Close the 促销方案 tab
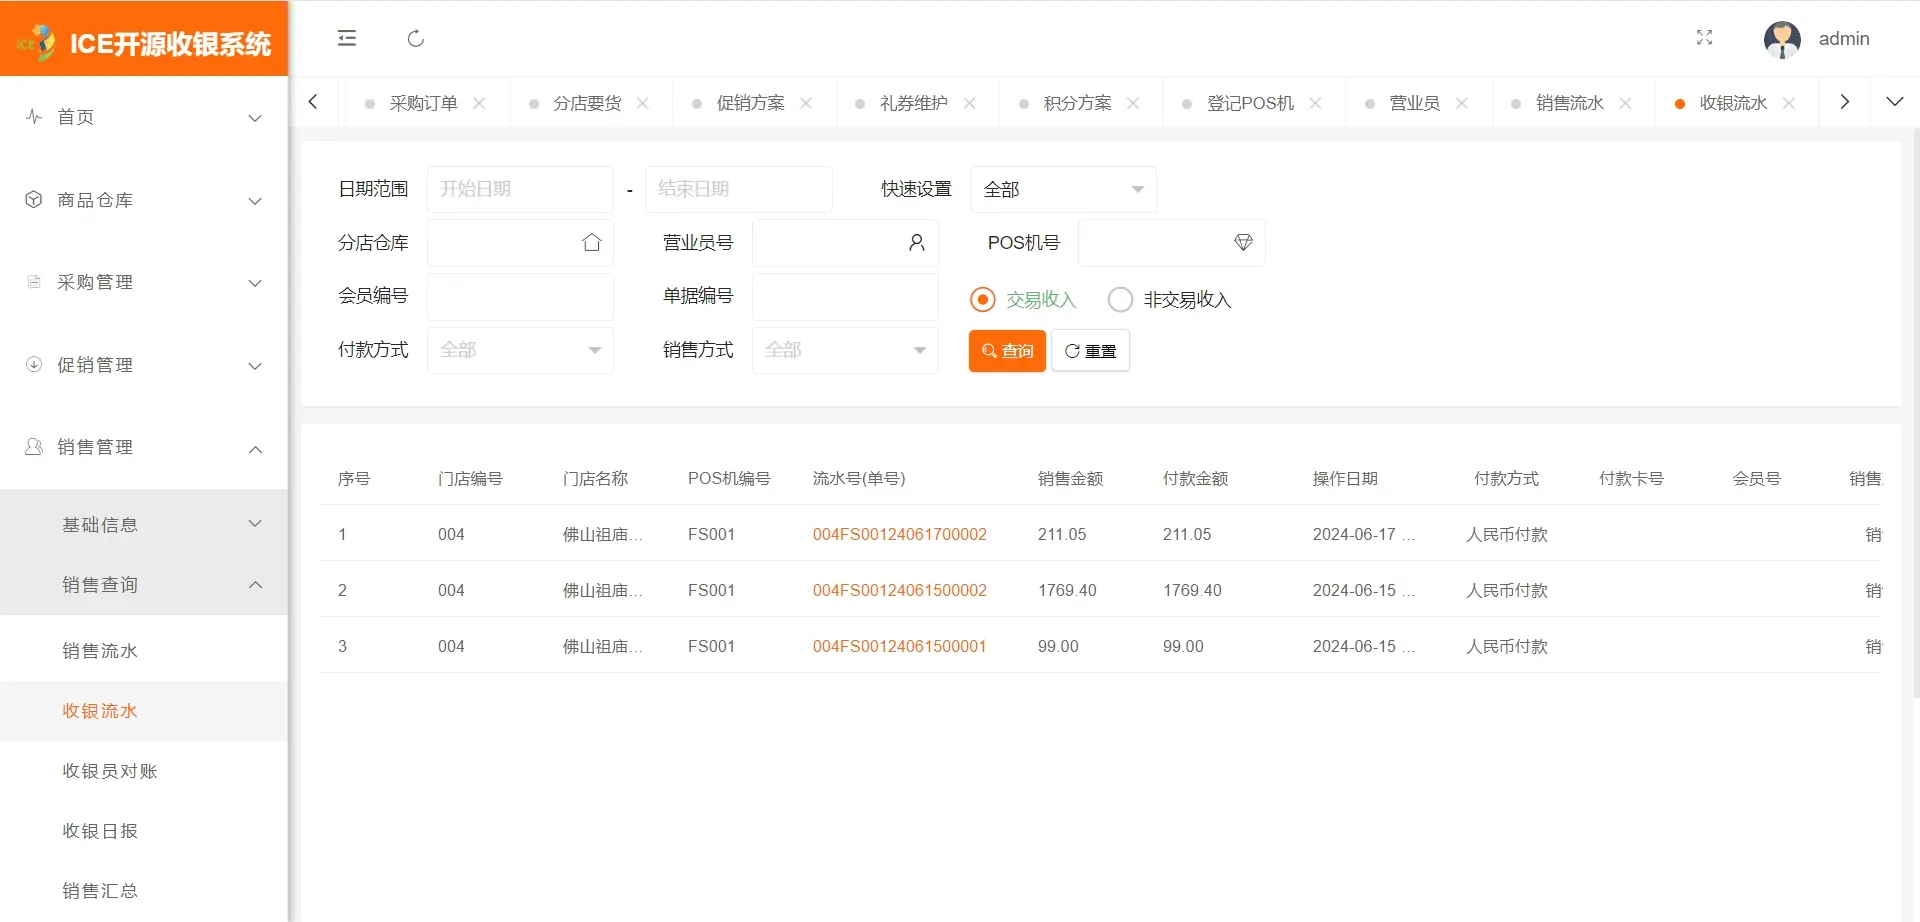The height and width of the screenshot is (922, 1920). pyautogui.click(x=806, y=103)
